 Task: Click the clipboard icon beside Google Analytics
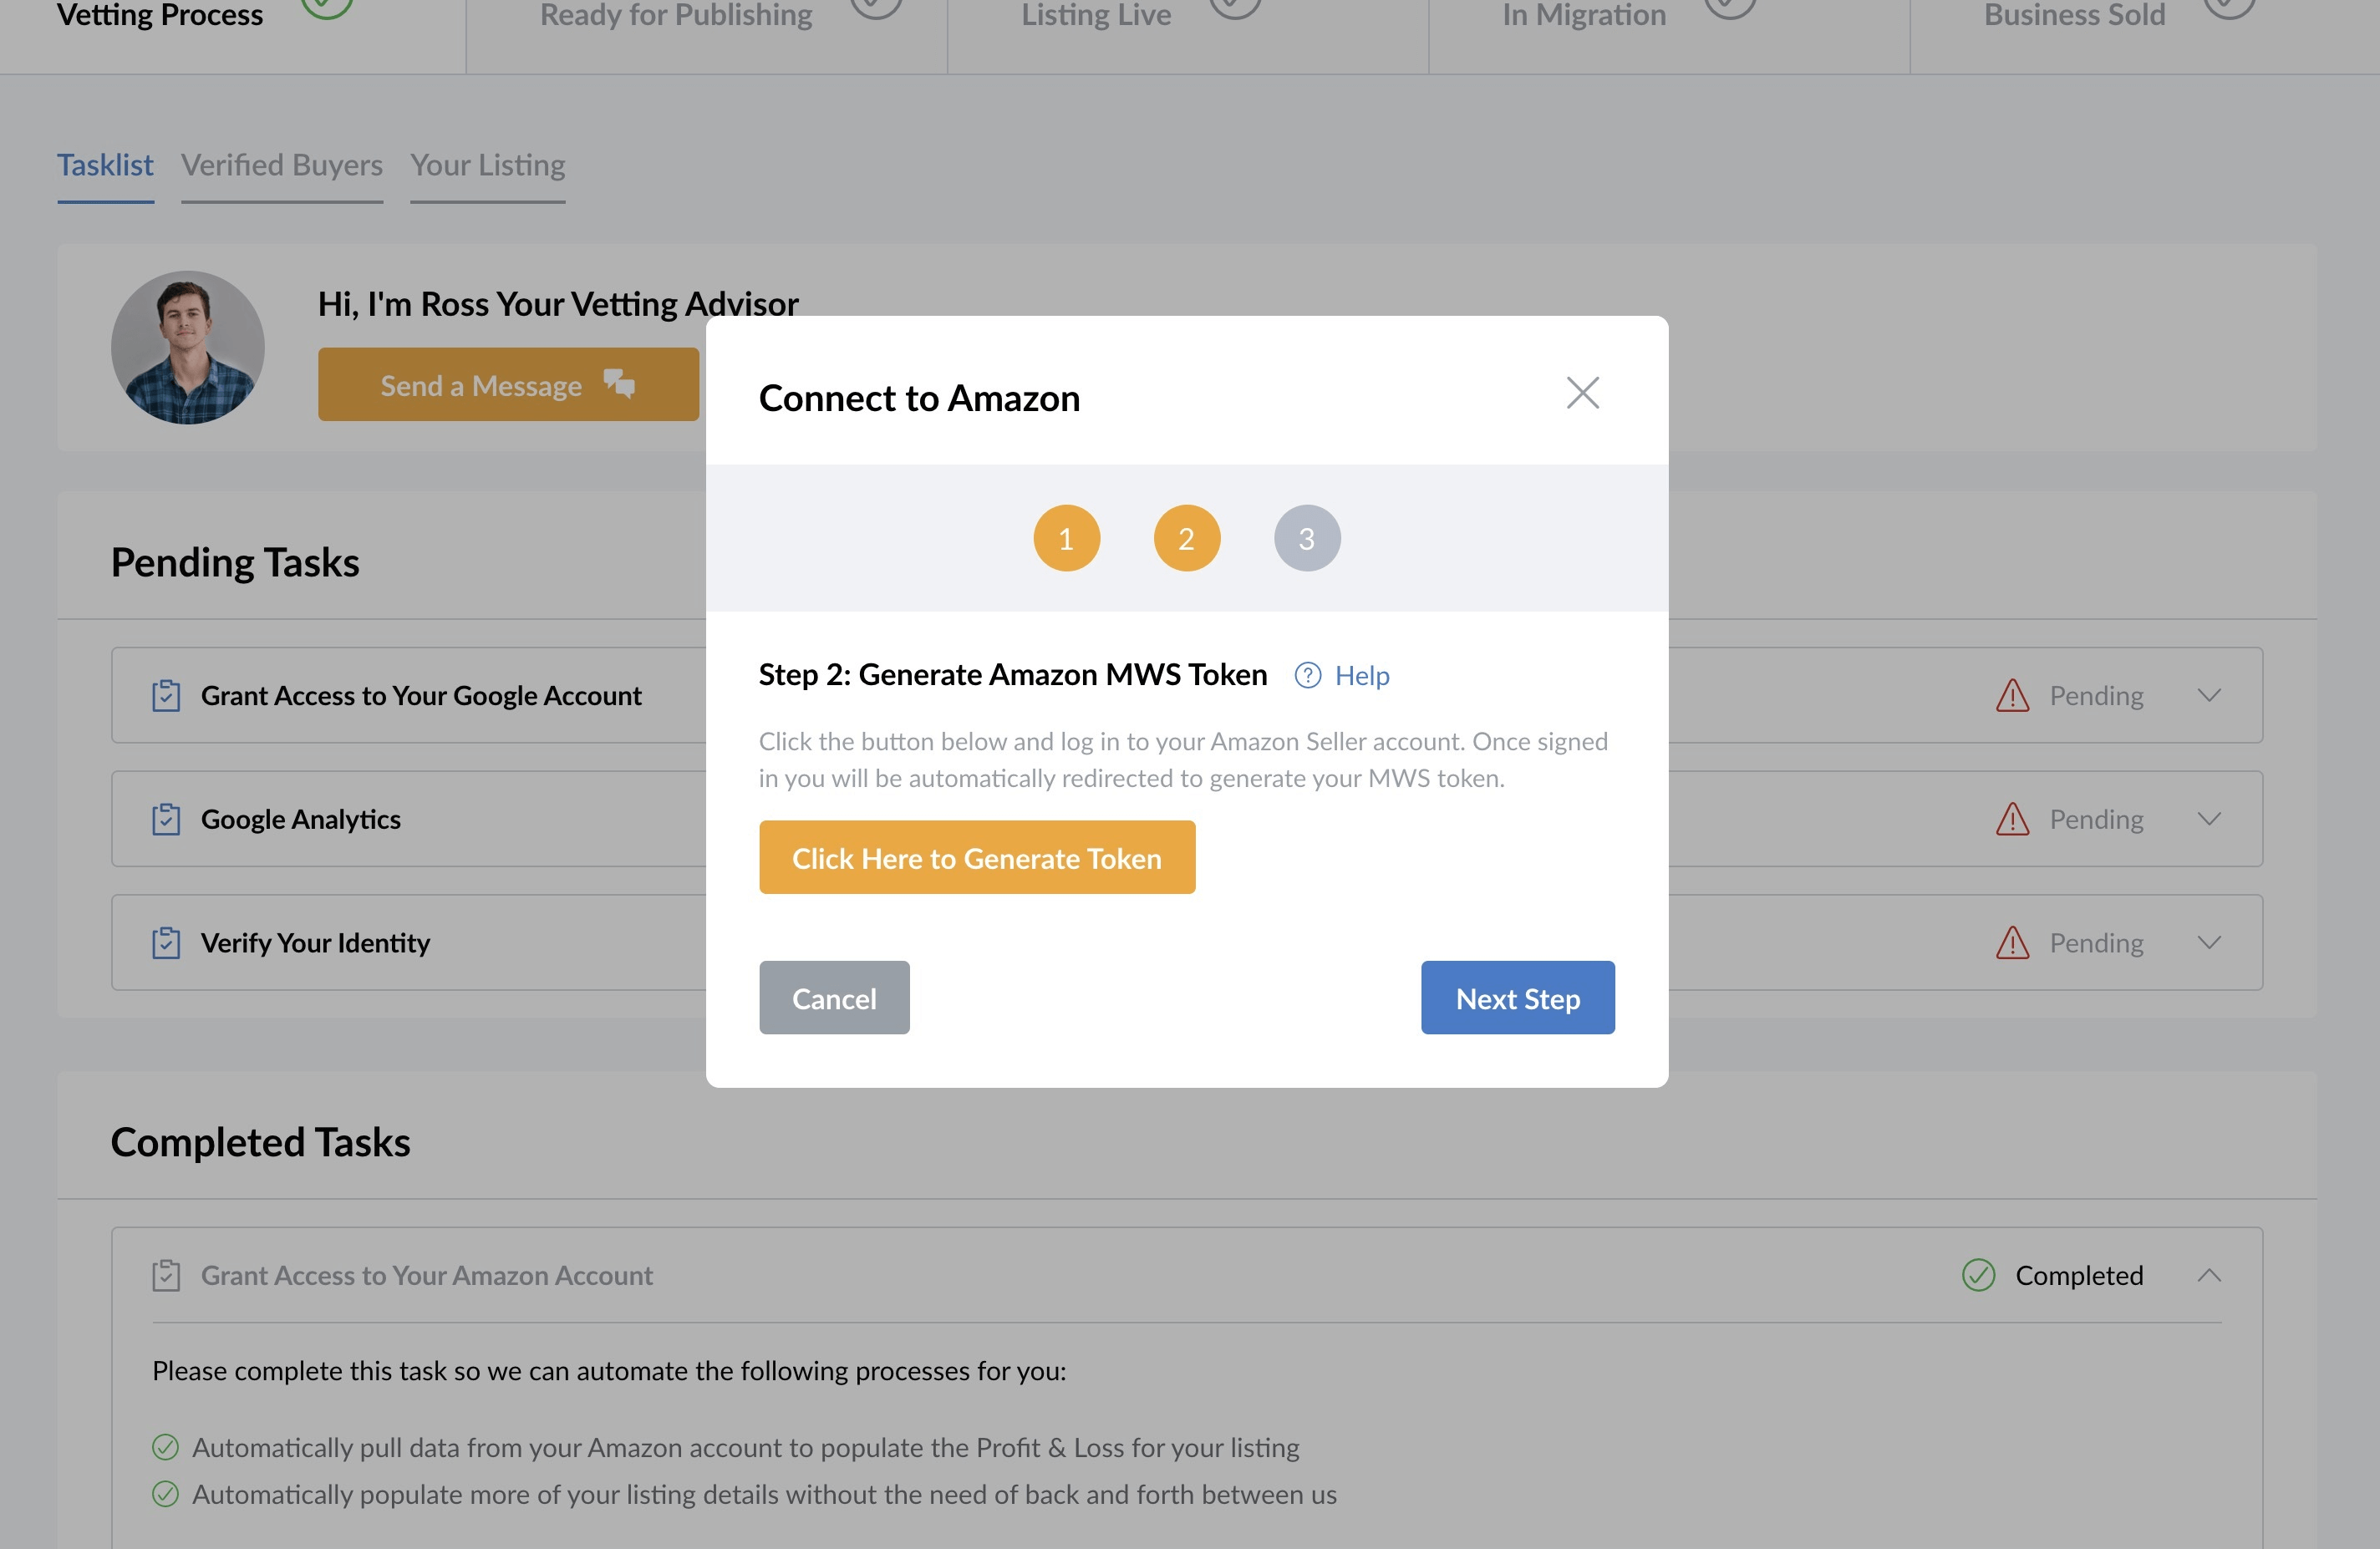166,819
